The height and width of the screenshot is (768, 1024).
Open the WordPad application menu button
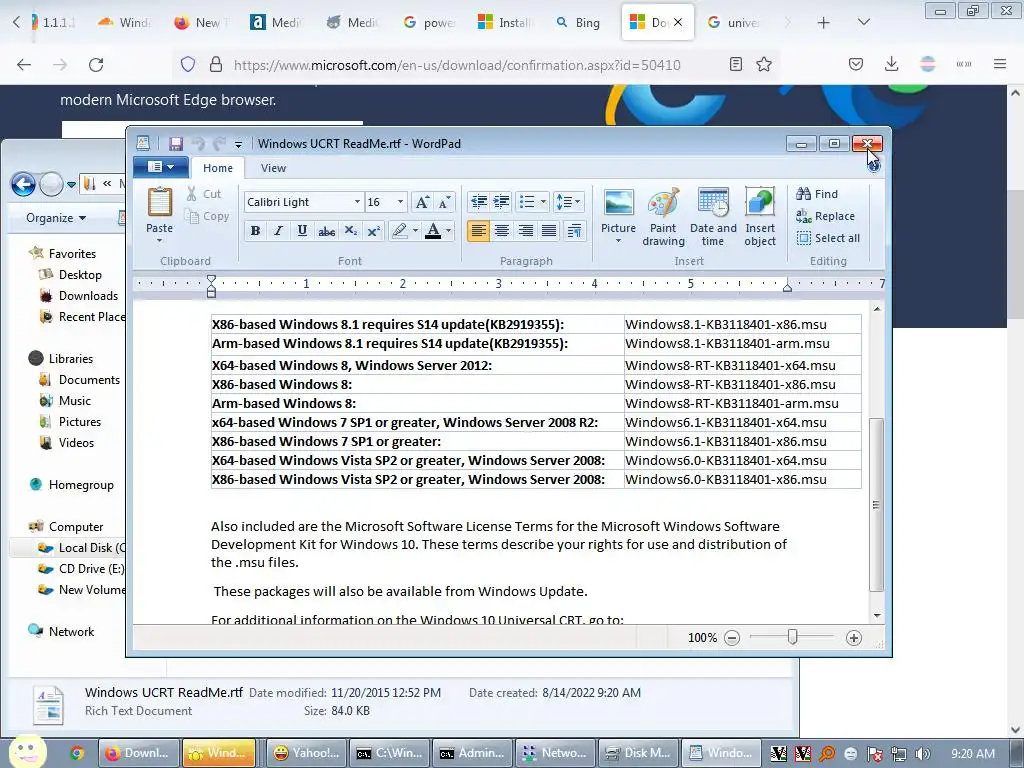(x=161, y=167)
